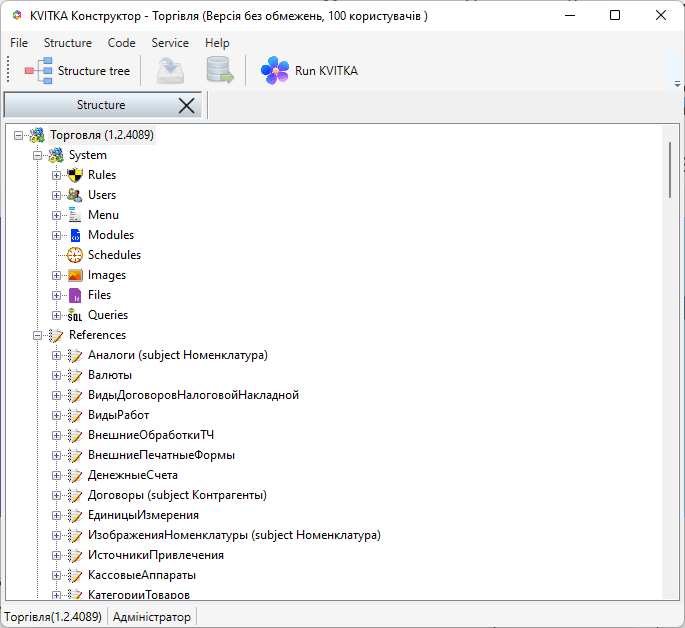Open the Code menu

121,43
